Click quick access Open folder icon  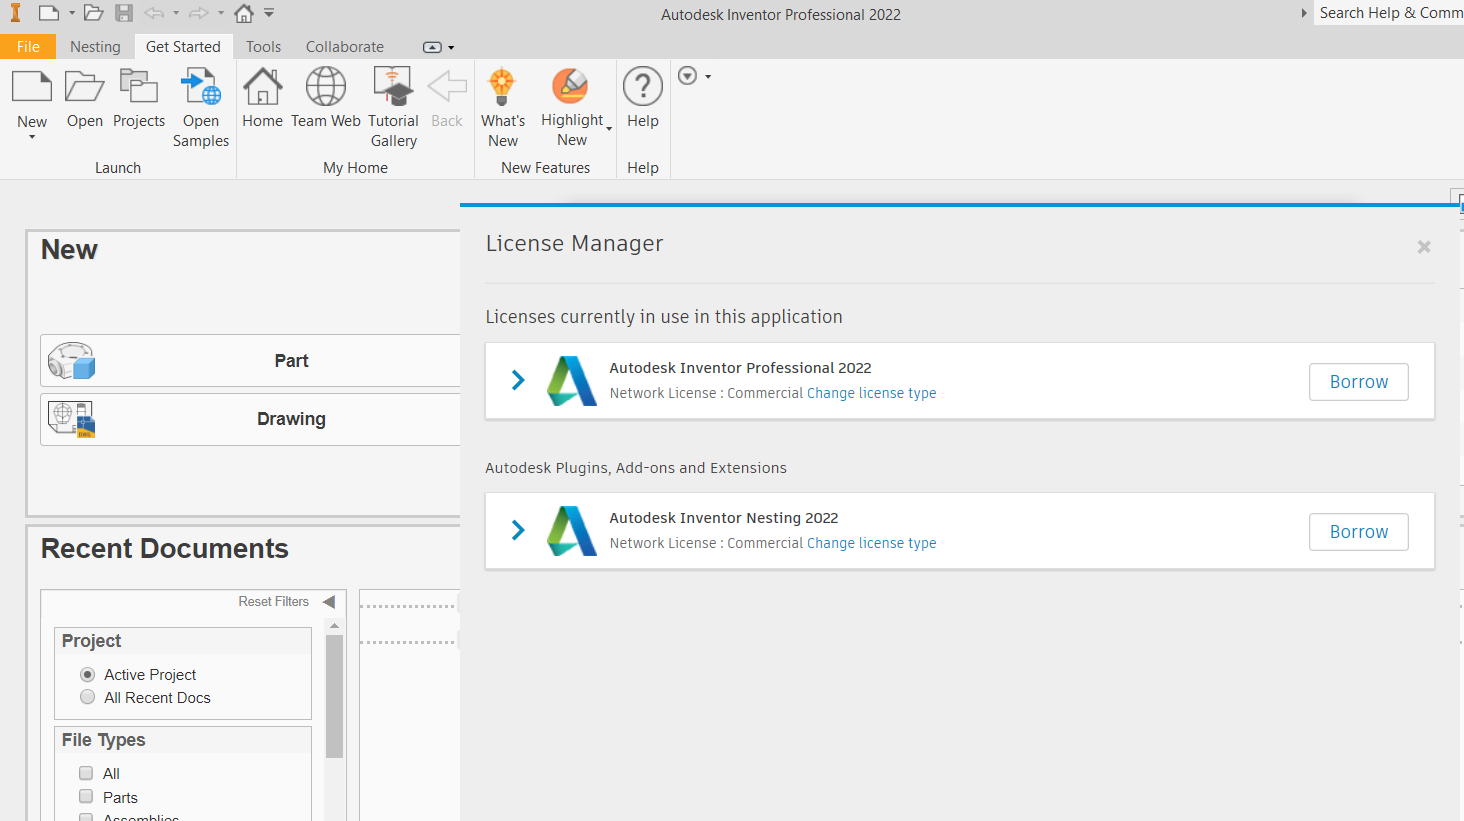(x=93, y=13)
